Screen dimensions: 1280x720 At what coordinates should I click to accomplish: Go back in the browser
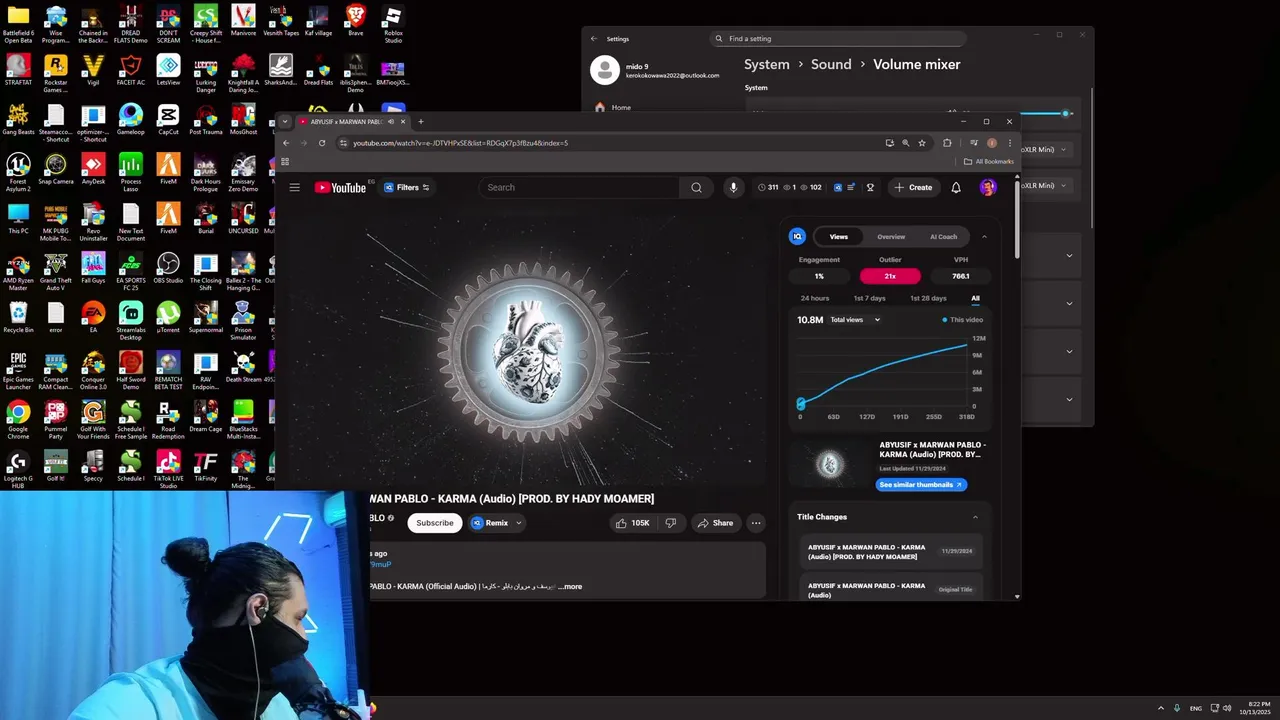click(x=286, y=143)
